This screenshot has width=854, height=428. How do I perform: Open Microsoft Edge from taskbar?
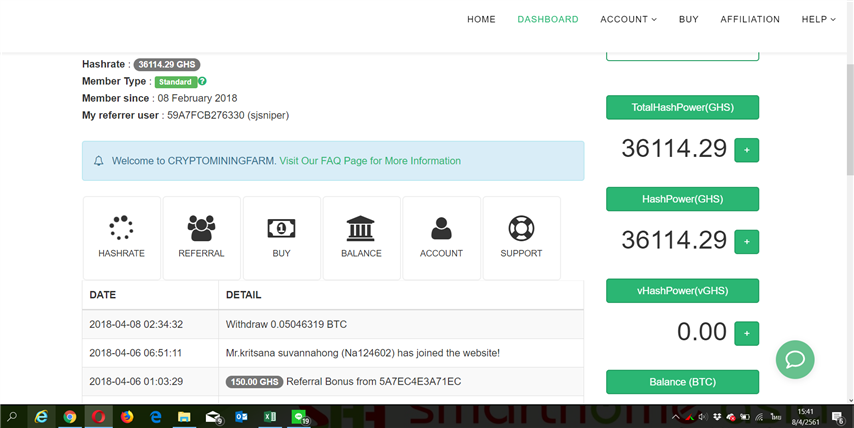point(156,417)
